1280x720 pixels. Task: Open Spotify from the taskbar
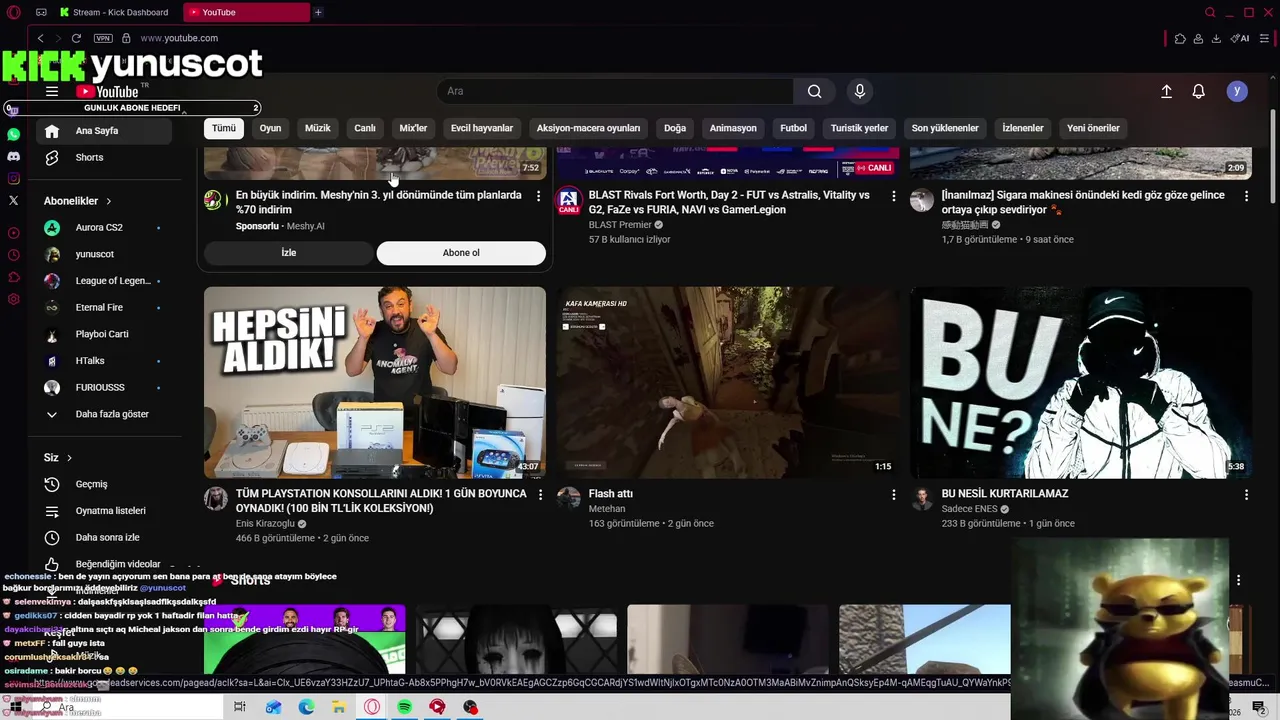click(x=404, y=707)
